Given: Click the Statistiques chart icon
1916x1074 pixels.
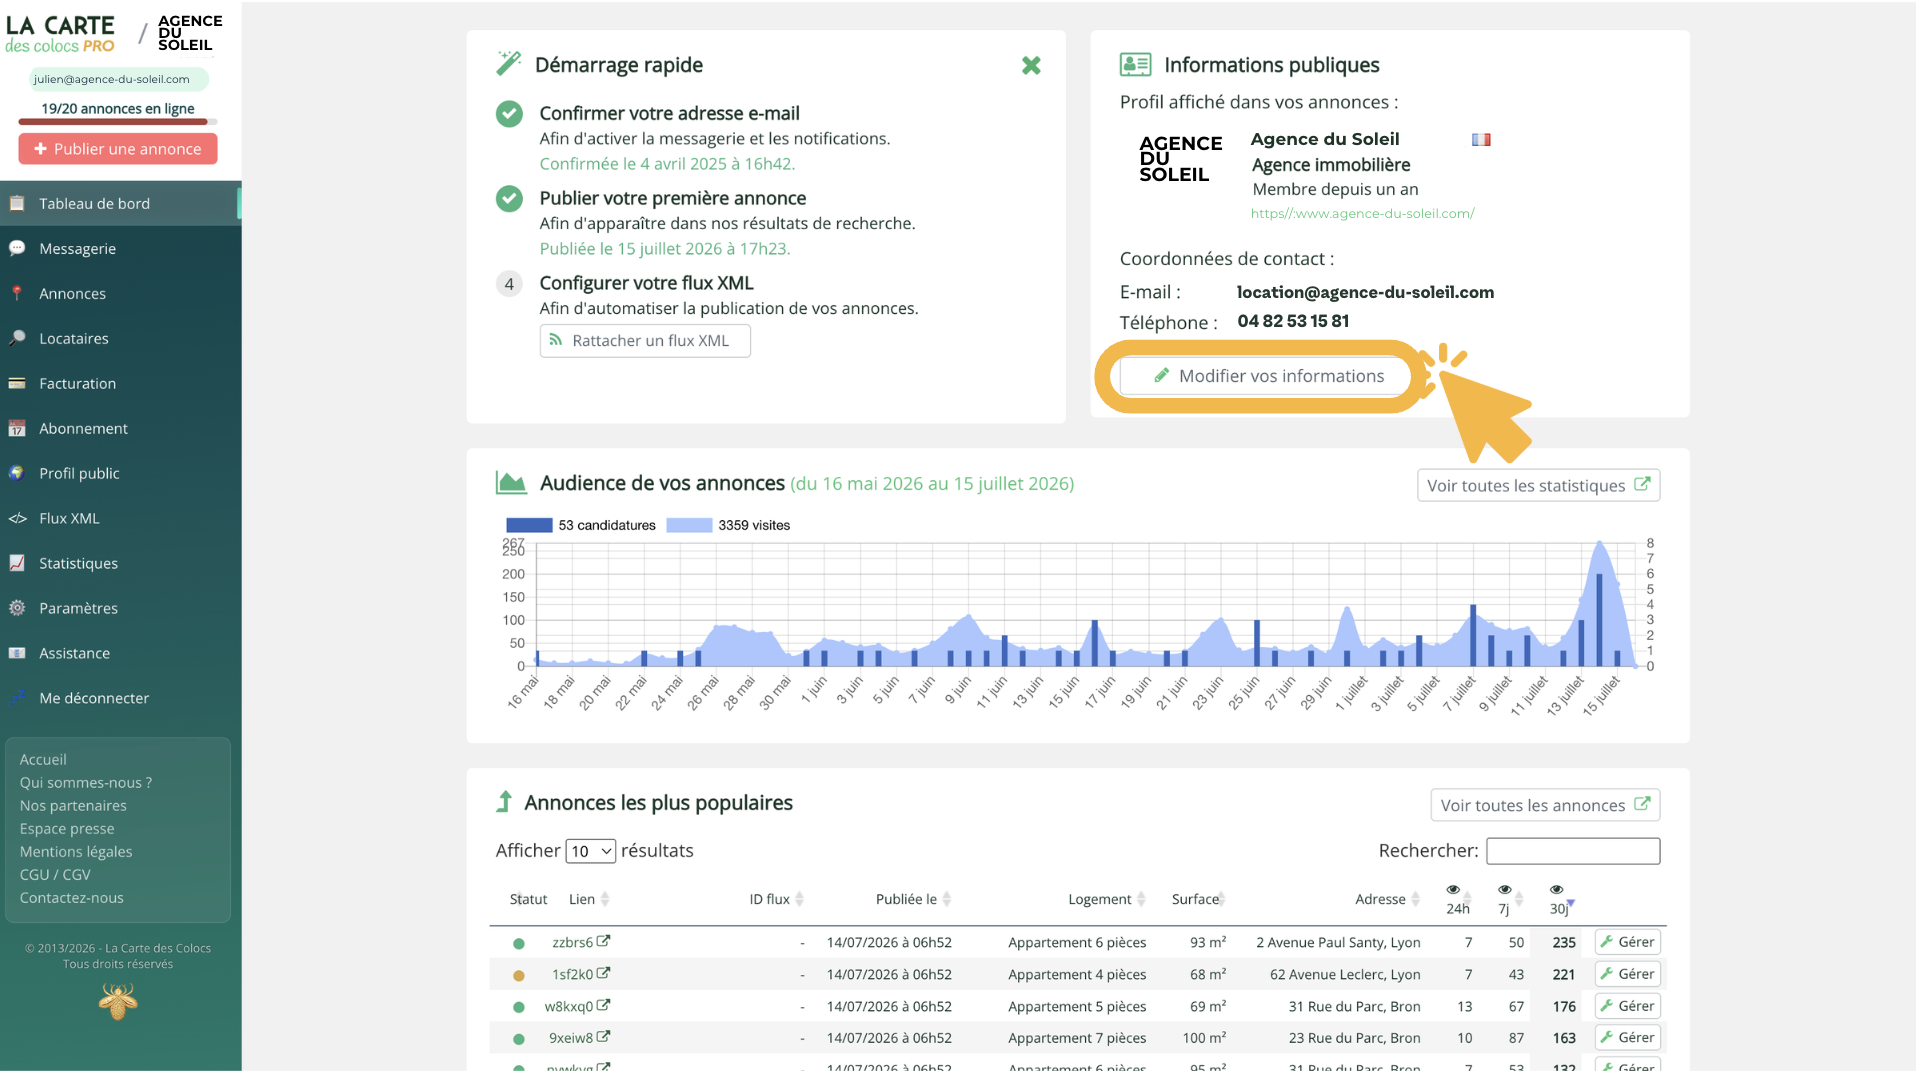Looking at the screenshot, I should (17, 563).
